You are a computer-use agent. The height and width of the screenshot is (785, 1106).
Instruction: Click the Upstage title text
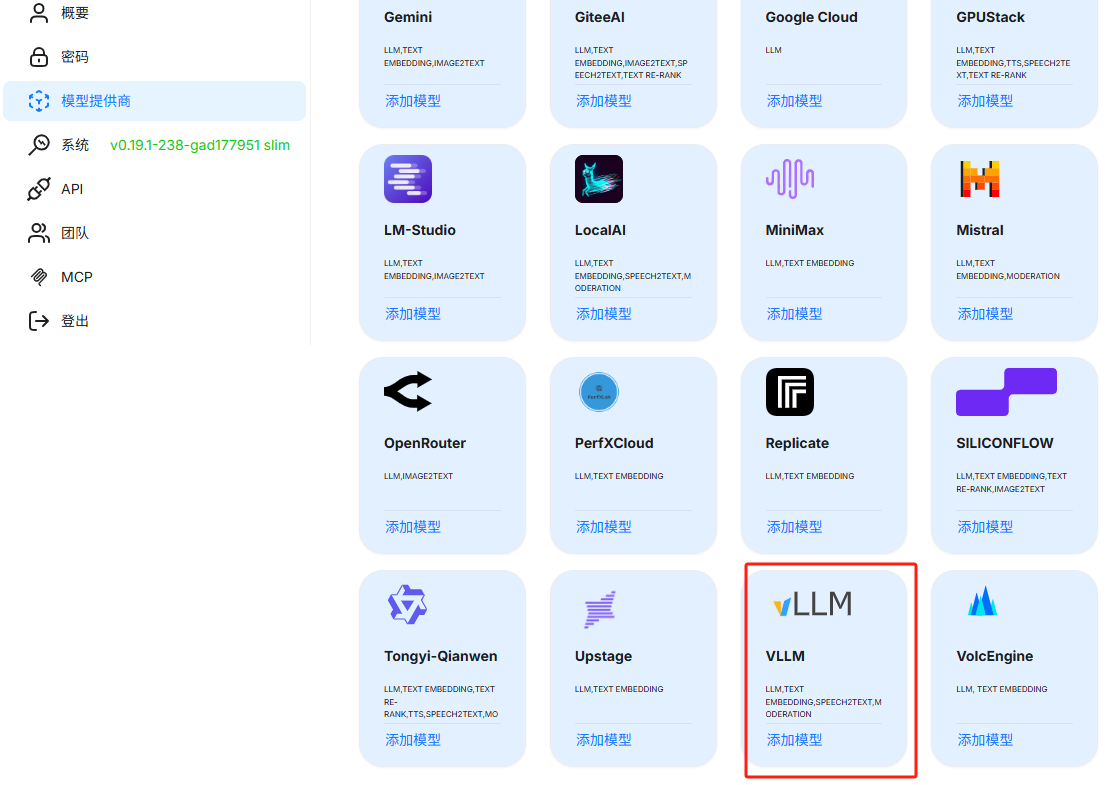coord(603,656)
